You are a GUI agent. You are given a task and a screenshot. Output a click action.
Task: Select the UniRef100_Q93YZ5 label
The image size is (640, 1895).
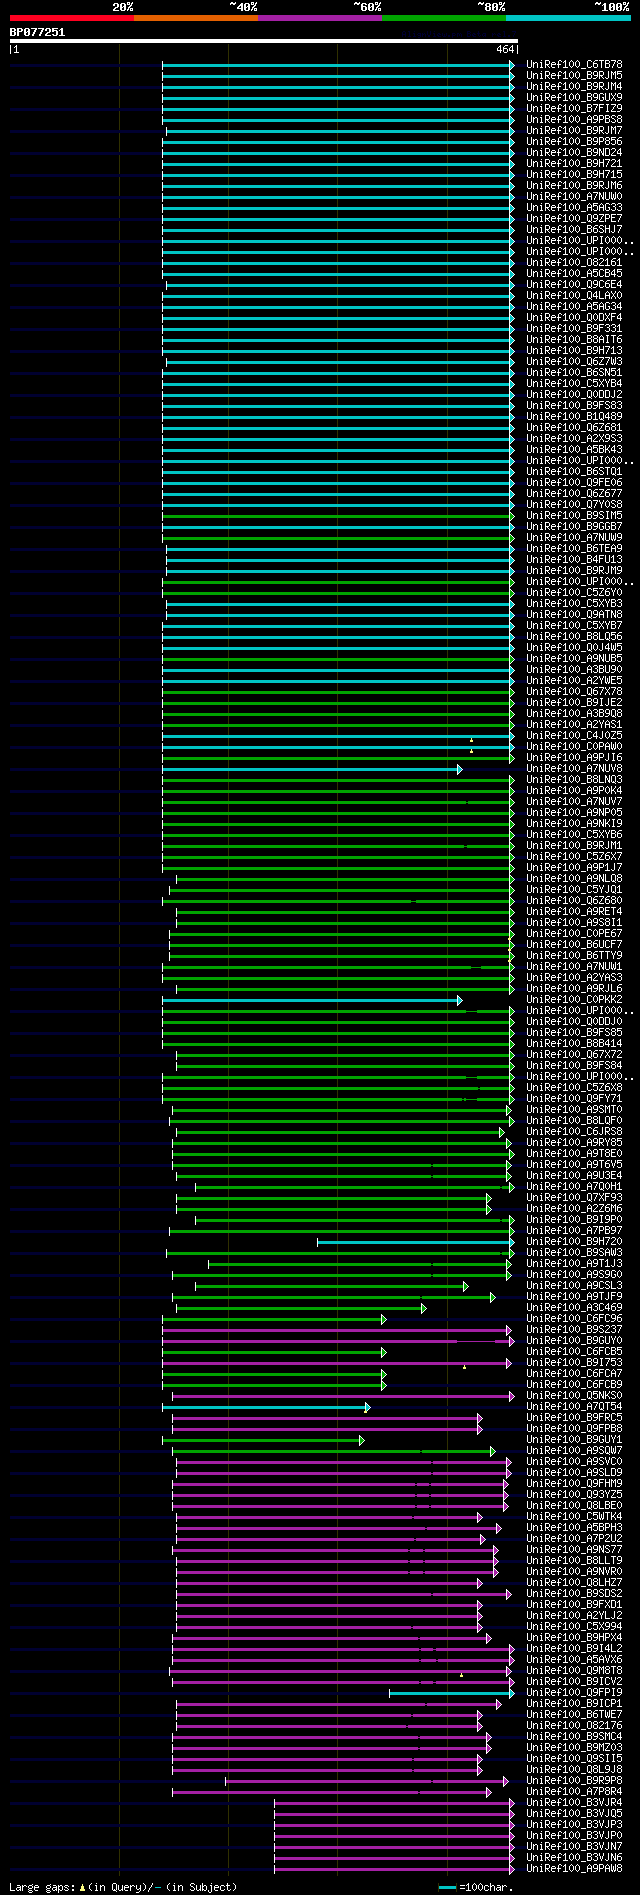click(x=574, y=1494)
